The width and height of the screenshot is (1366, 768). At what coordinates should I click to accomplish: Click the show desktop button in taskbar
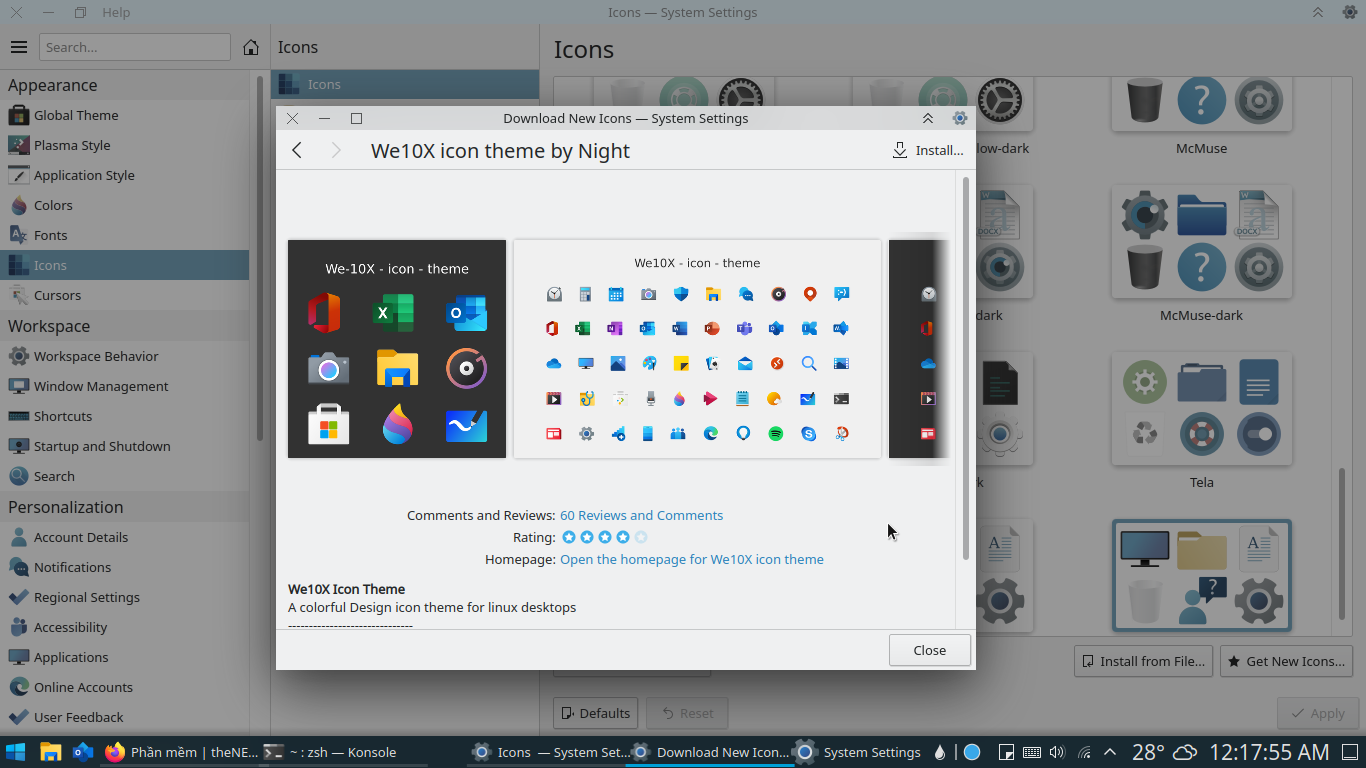pos(1350,752)
